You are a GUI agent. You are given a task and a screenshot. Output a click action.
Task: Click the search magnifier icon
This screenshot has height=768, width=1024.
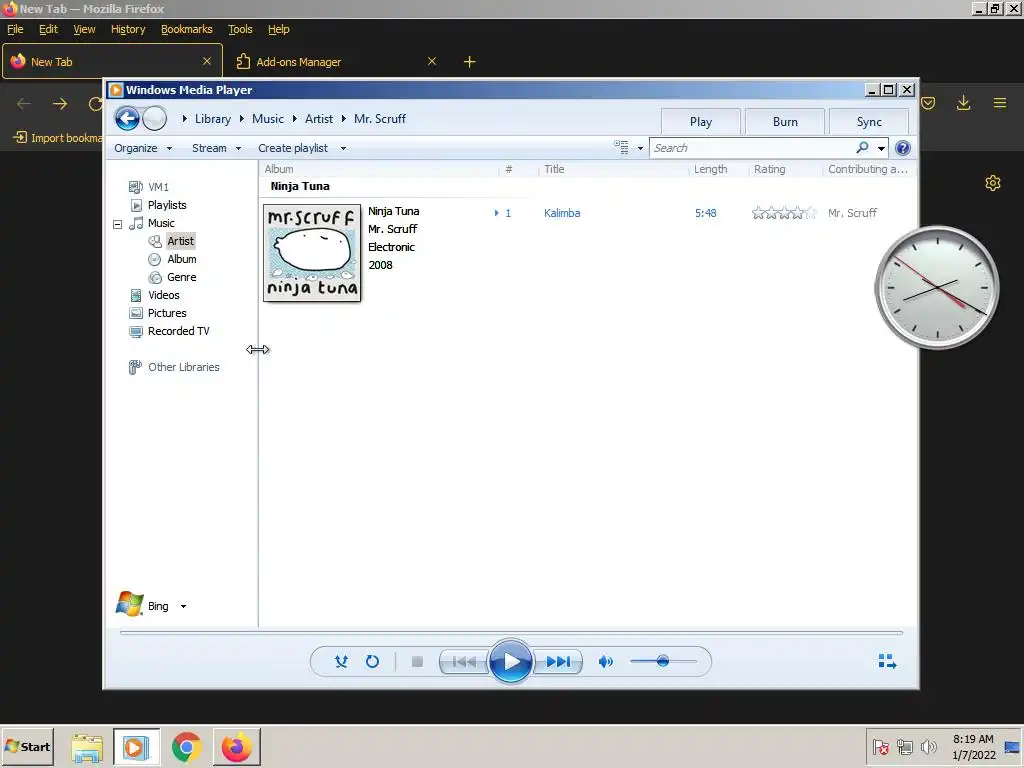862,148
